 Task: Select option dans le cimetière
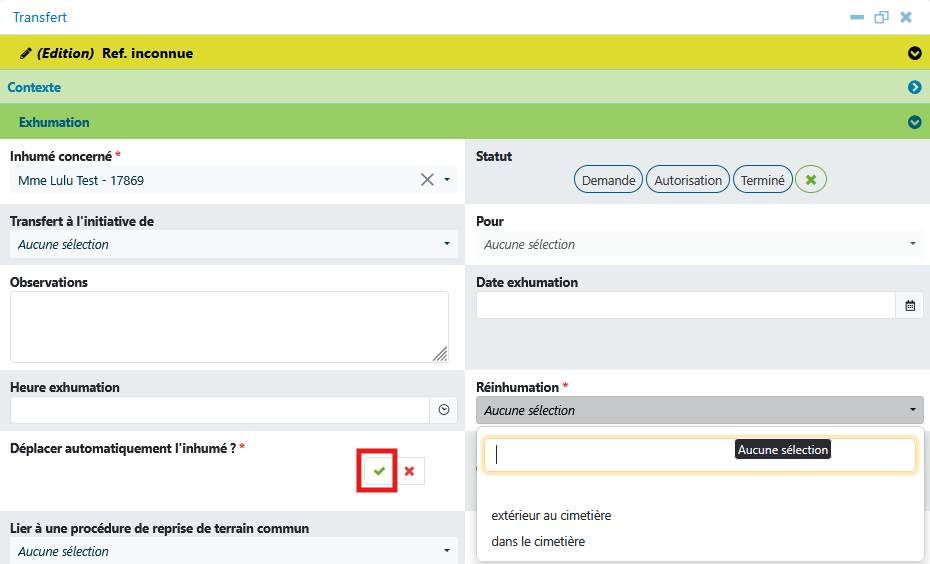(538, 541)
